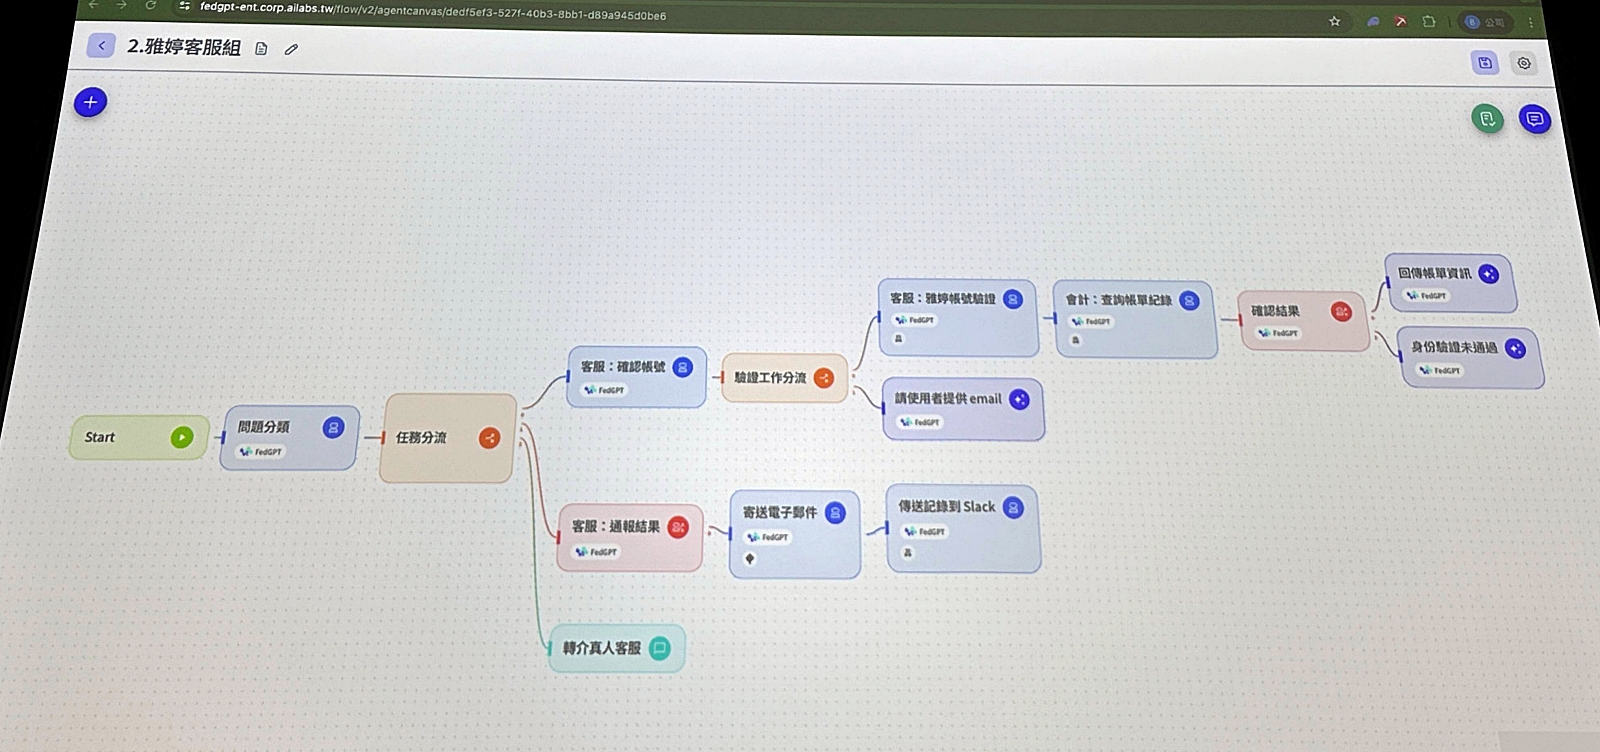This screenshot has height=752, width=1600.
Task: Click the orange branch icon on 驗證工作分流 node
Action: click(824, 378)
